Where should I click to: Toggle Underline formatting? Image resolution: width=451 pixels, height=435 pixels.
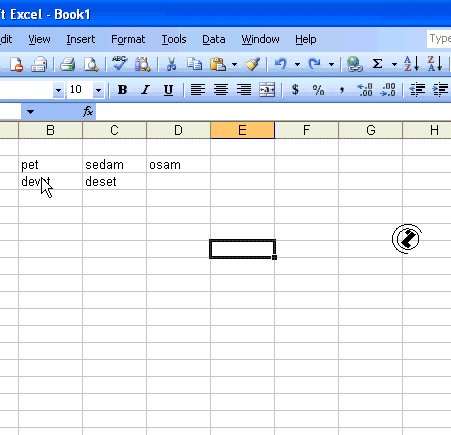[x=168, y=90]
